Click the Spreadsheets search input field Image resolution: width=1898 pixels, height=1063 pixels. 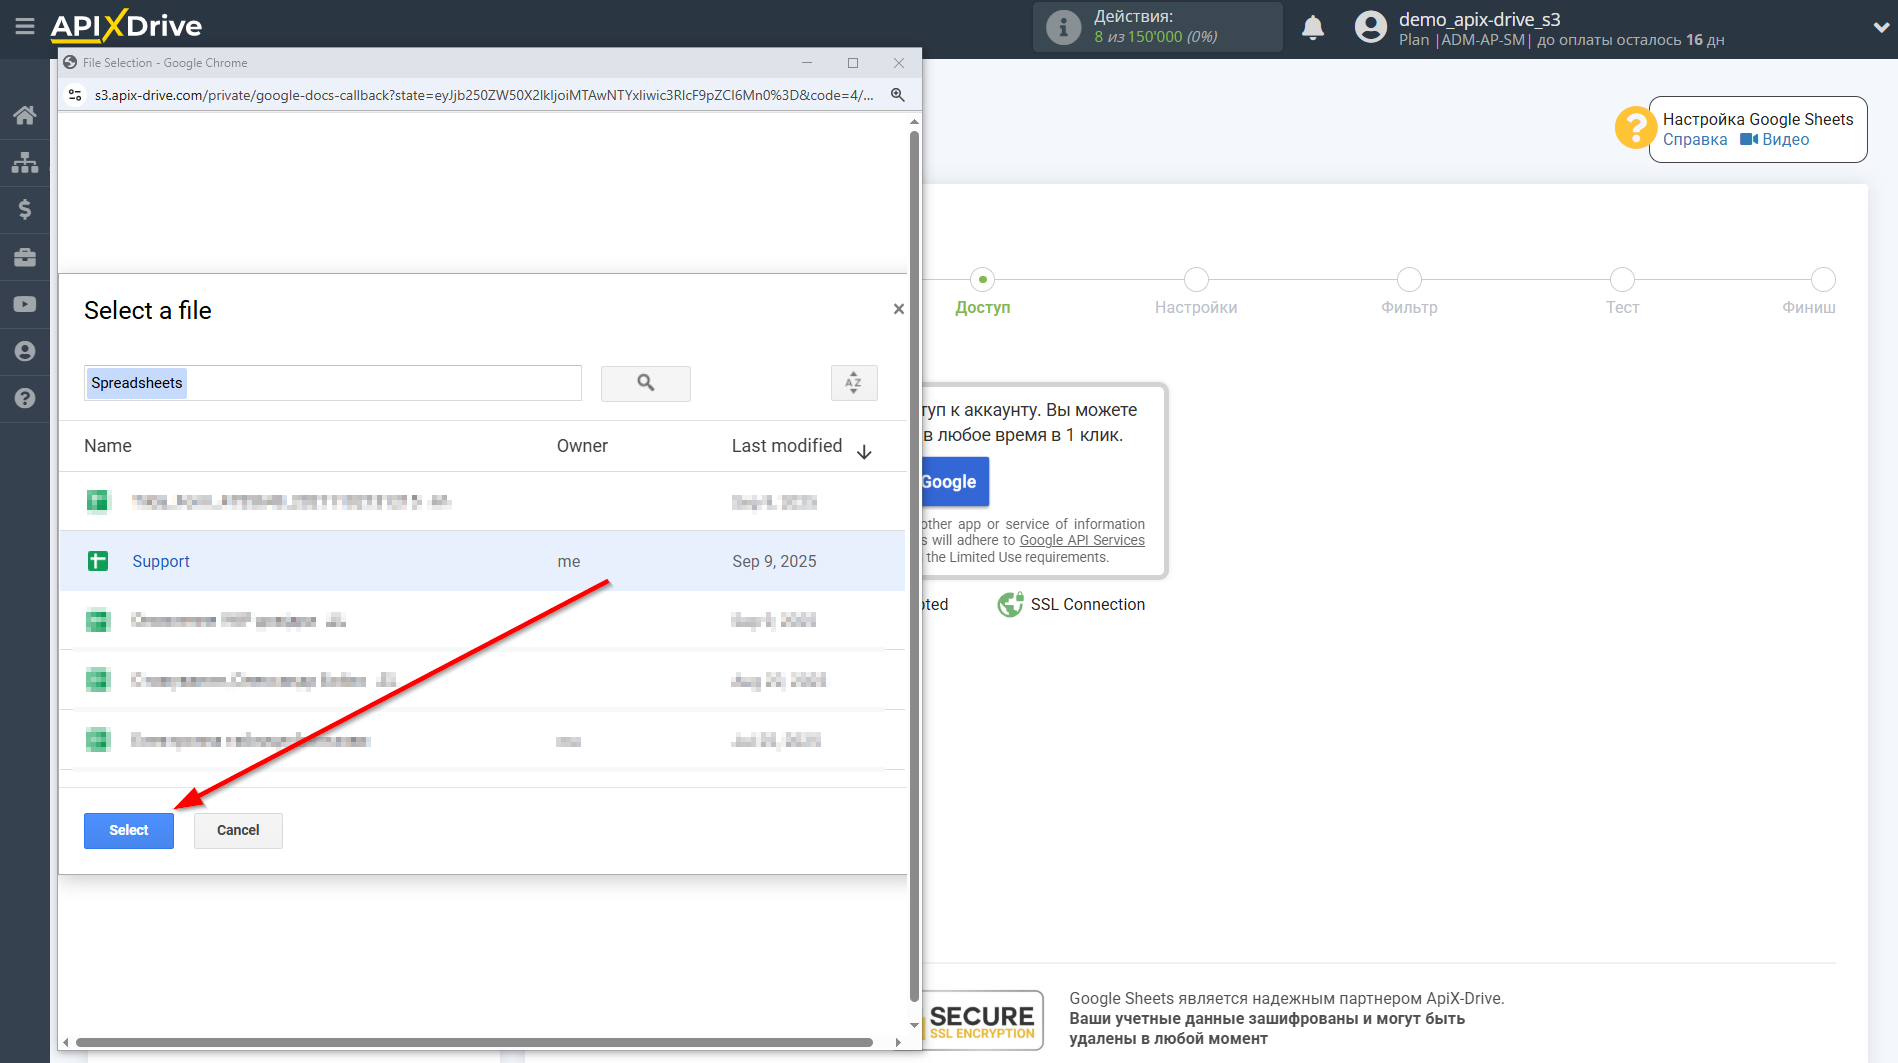click(x=380, y=383)
